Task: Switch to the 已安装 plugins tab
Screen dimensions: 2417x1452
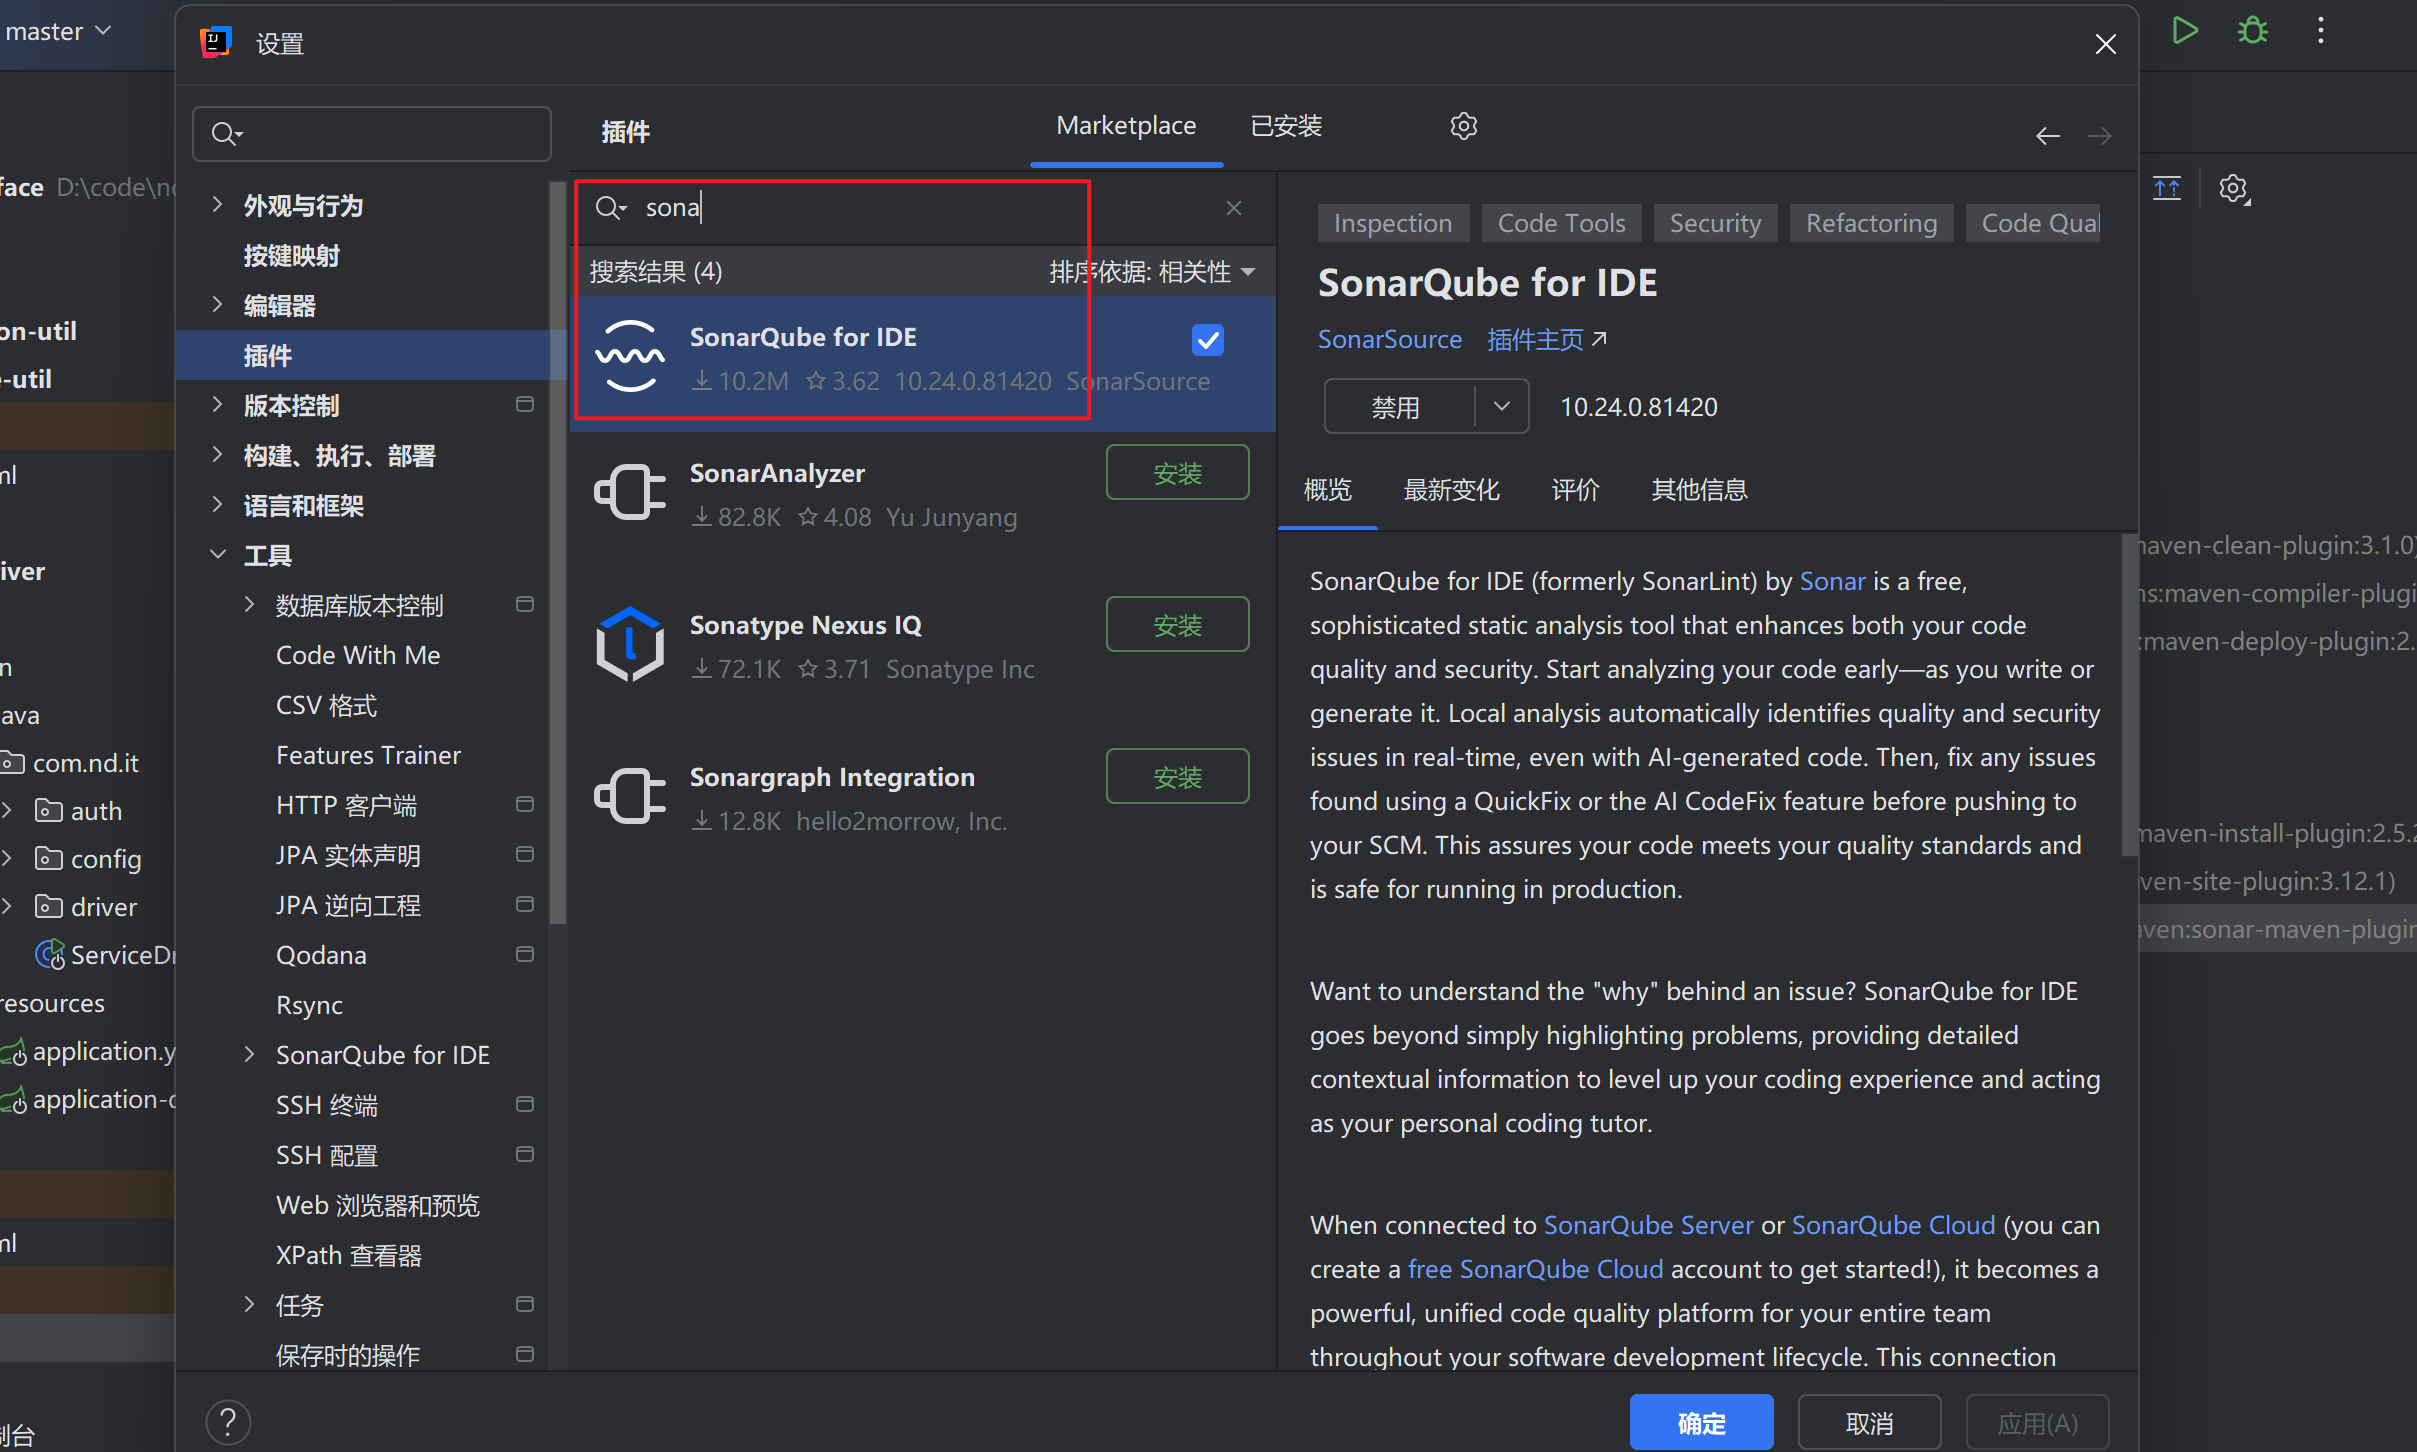Action: [1286, 125]
